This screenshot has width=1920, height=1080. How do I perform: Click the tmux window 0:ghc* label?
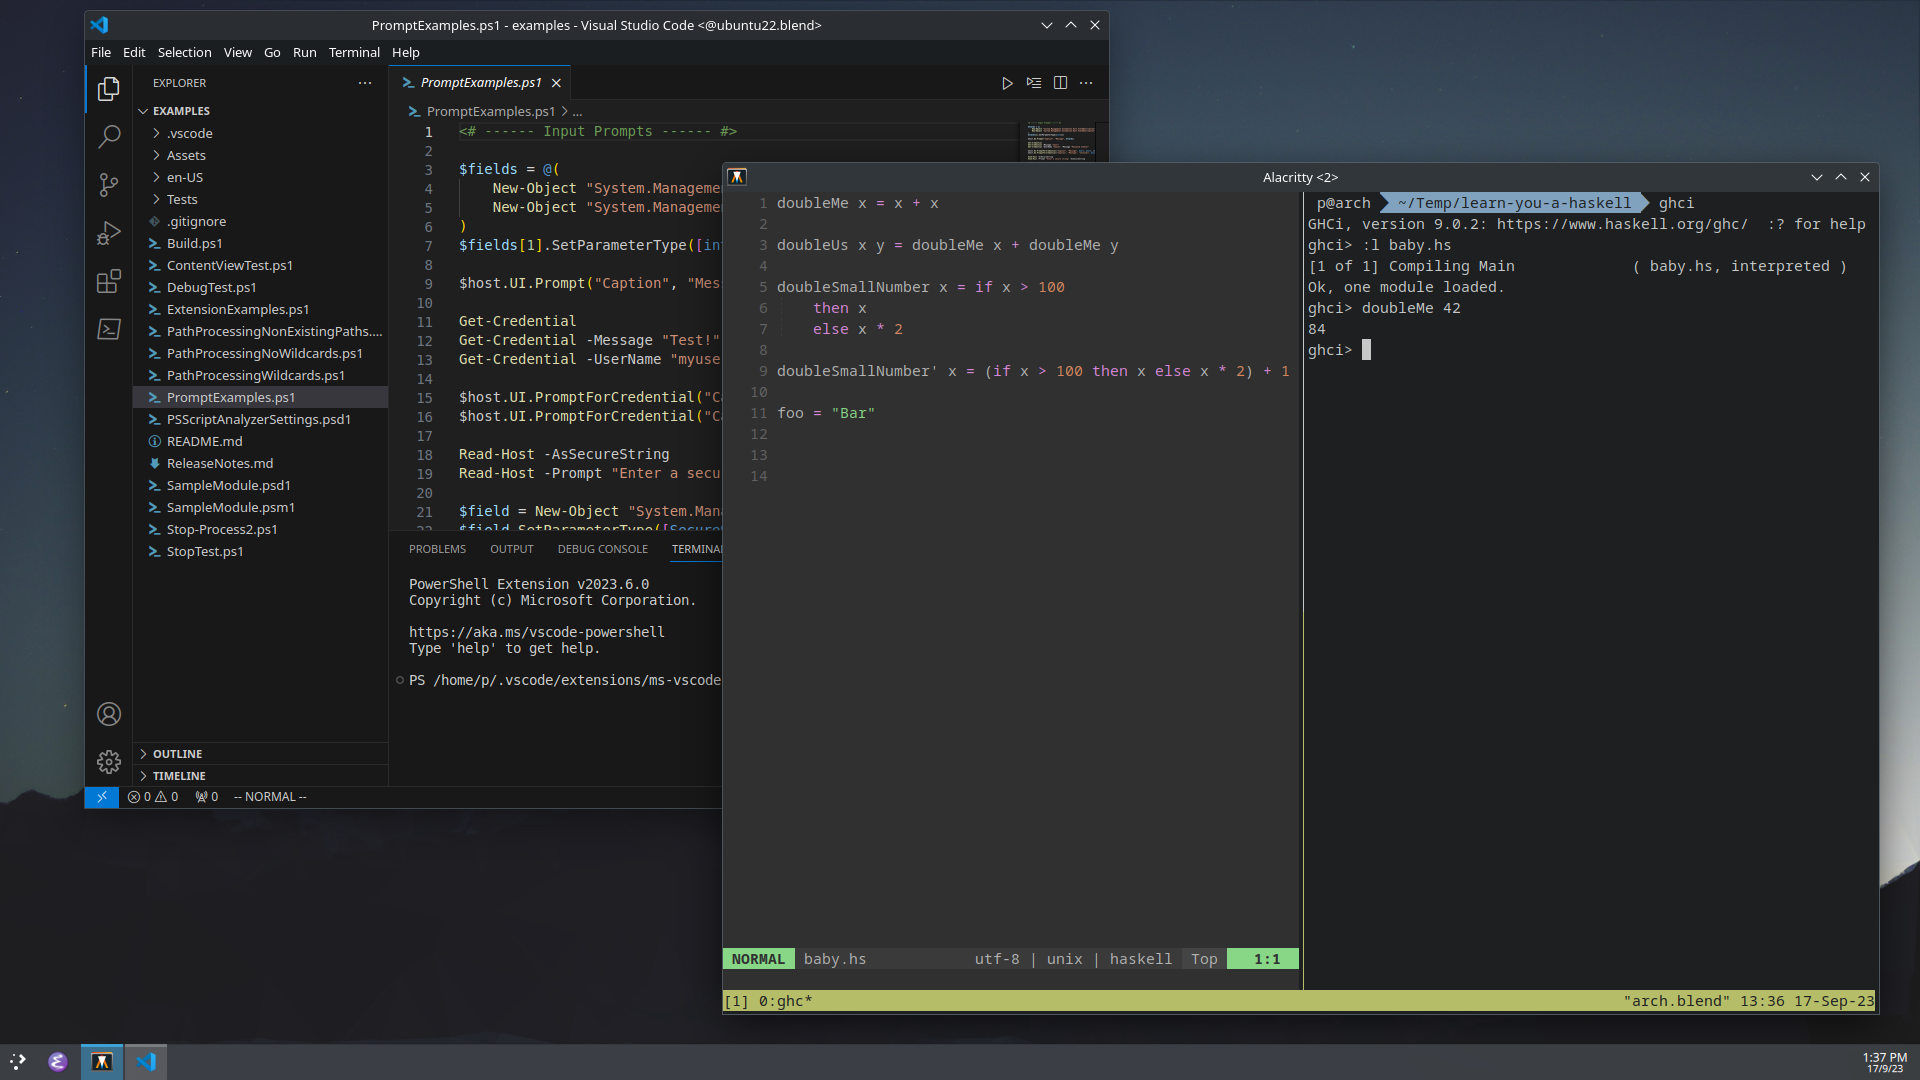point(786,1001)
